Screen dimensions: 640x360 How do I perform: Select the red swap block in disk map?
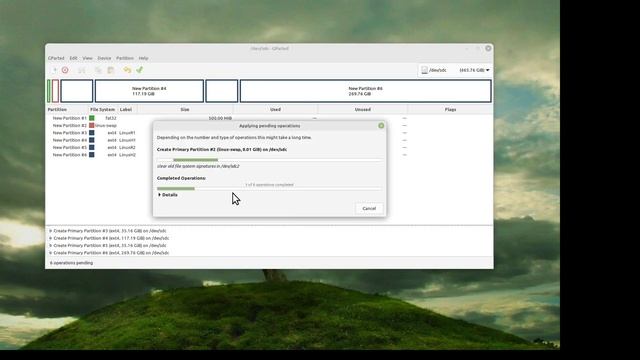click(56, 91)
